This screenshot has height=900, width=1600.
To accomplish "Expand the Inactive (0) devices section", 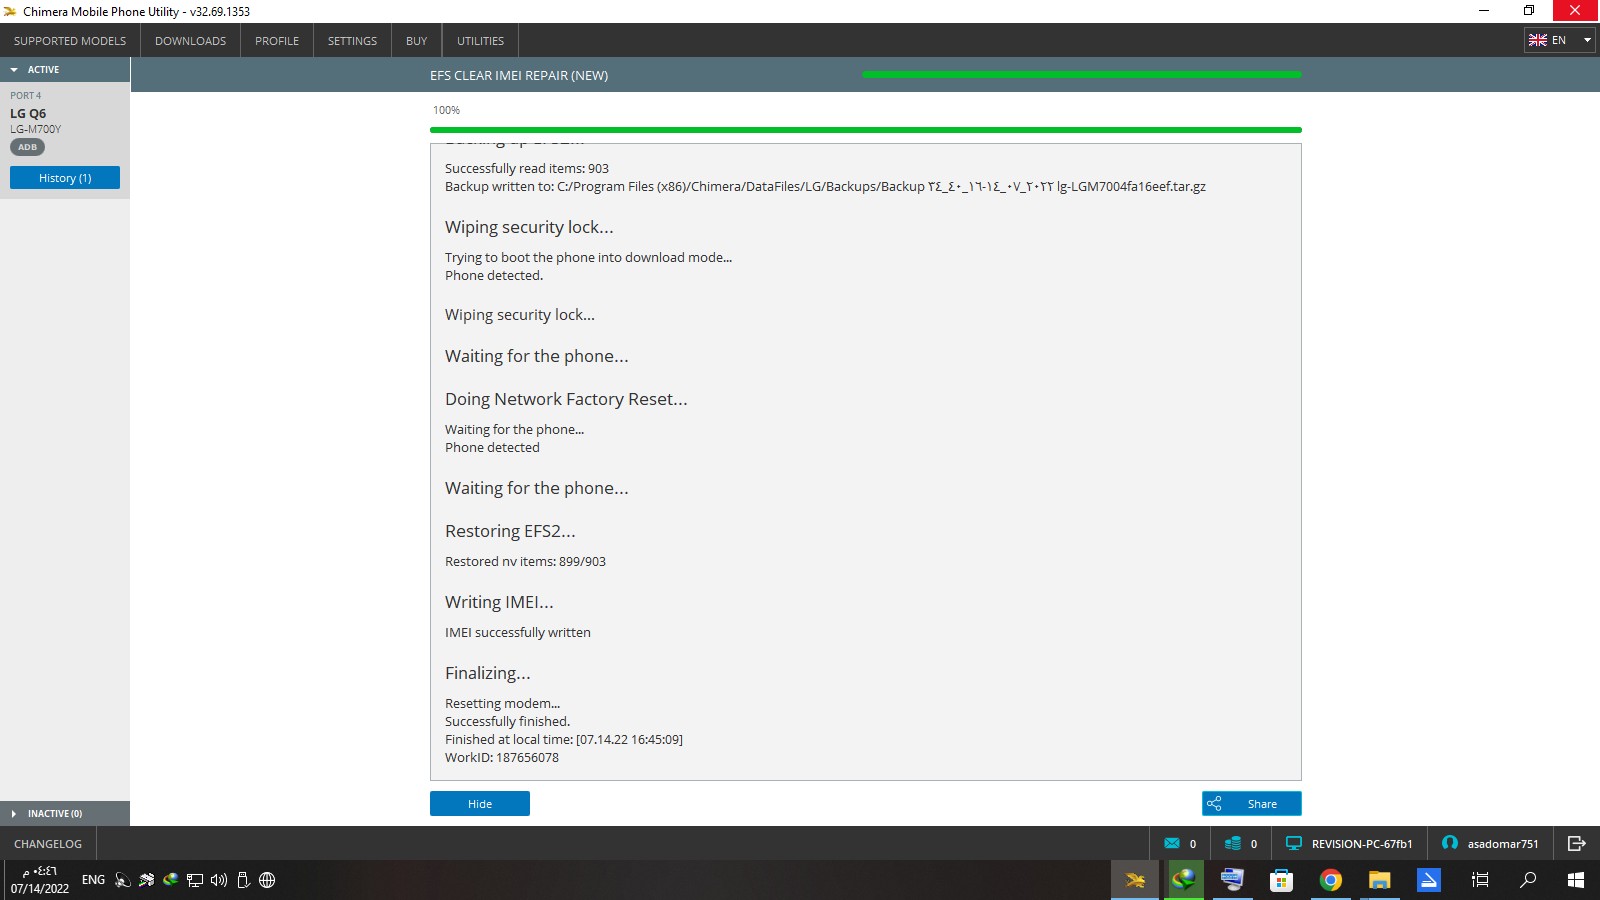I will coord(65,814).
